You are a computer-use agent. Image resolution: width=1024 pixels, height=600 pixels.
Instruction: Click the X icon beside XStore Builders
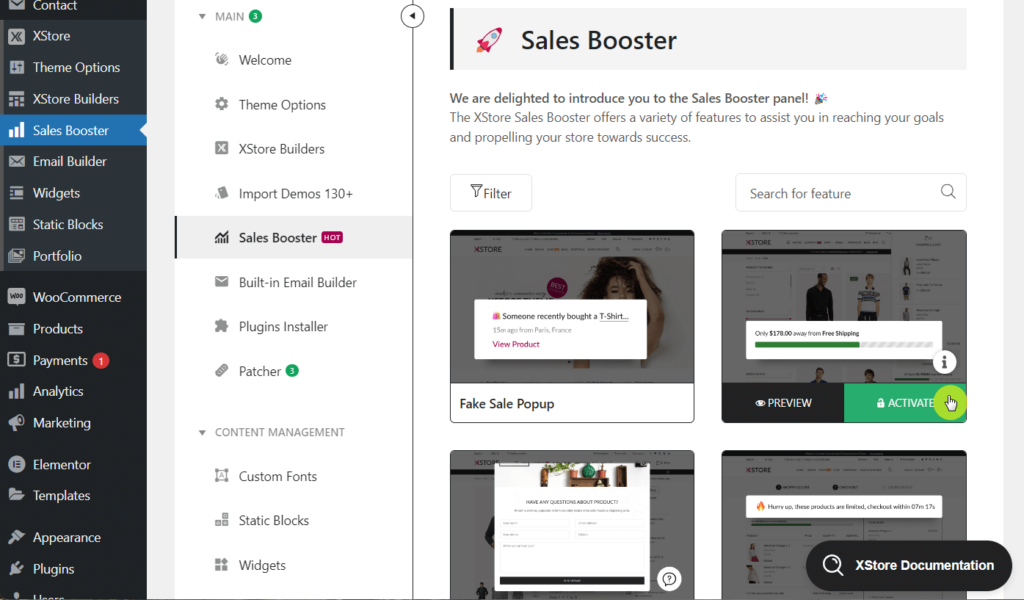(222, 148)
